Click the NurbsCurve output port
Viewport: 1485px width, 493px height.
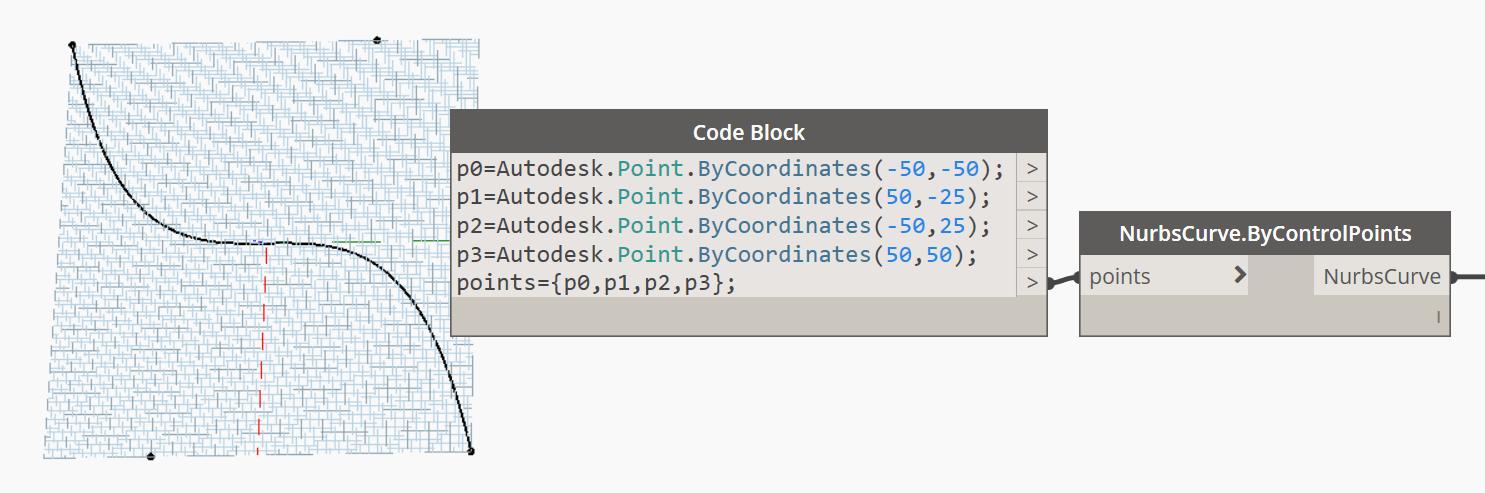(x=1381, y=277)
